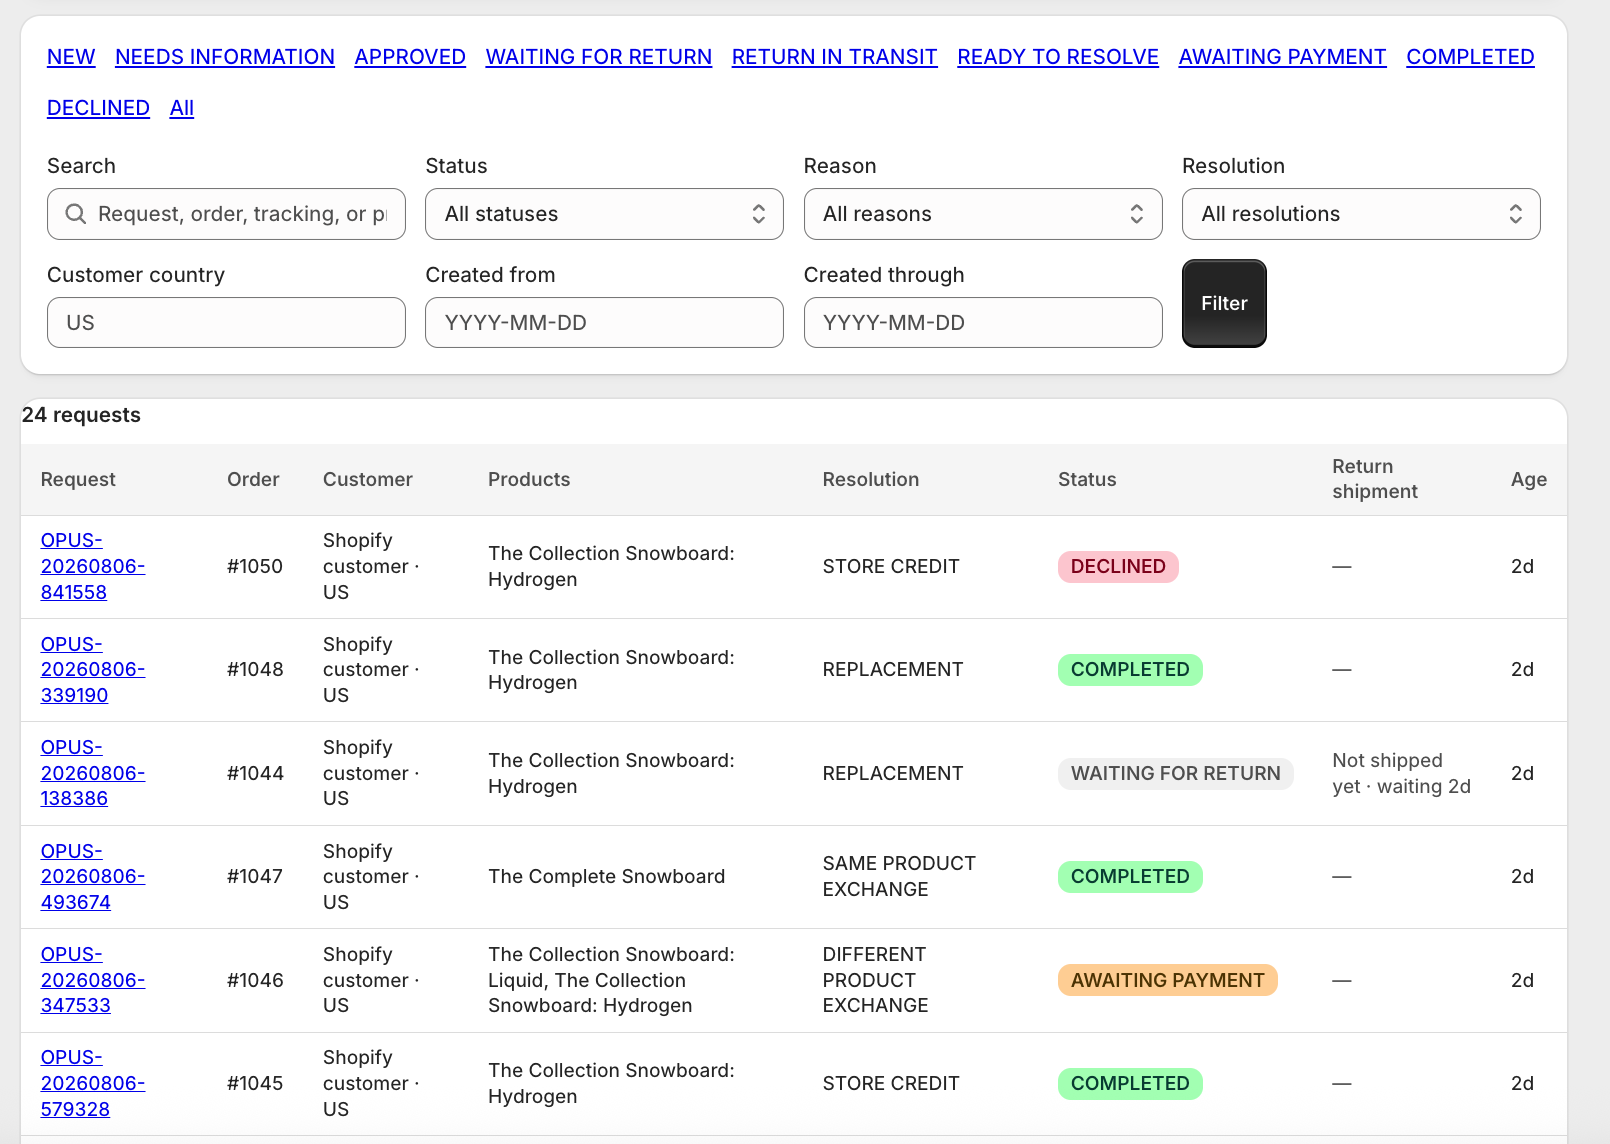Switch to the APPROVED tab

(410, 57)
